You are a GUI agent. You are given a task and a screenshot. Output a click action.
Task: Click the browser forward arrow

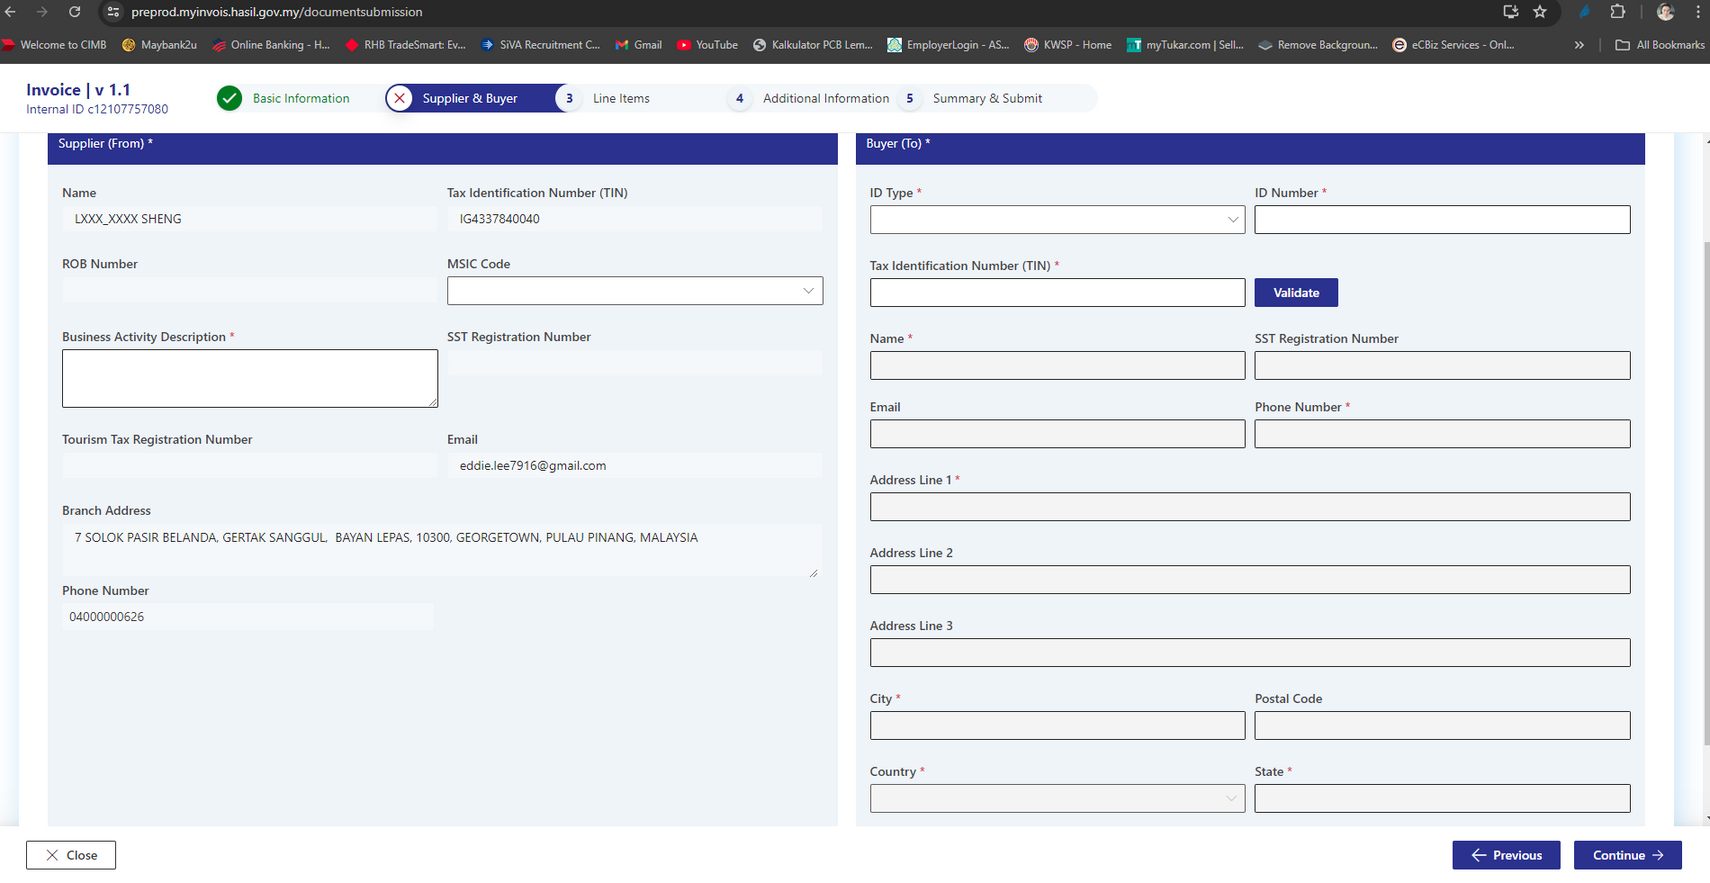click(42, 12)
